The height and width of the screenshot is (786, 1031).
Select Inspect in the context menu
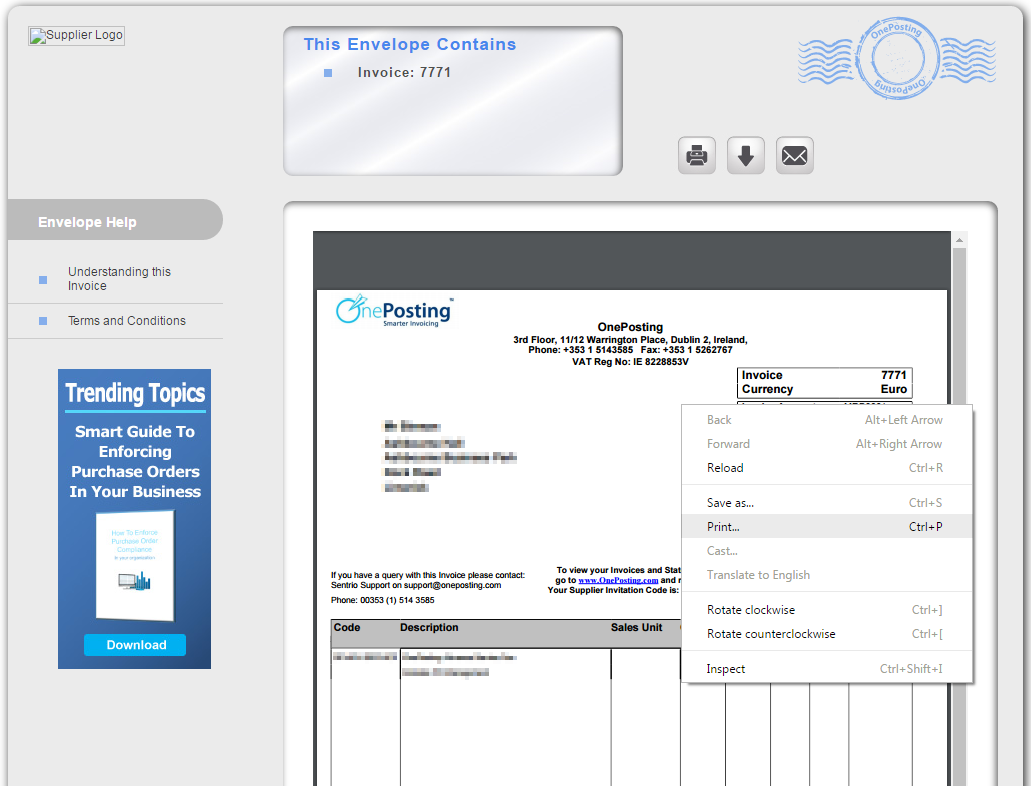point(827,668)
